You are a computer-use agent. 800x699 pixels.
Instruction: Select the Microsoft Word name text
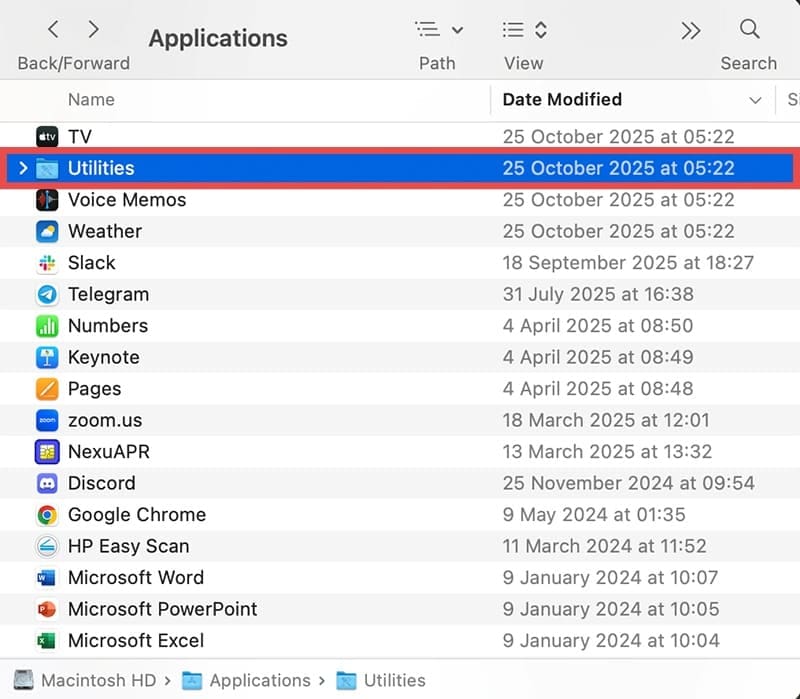(x=136, y=578)
